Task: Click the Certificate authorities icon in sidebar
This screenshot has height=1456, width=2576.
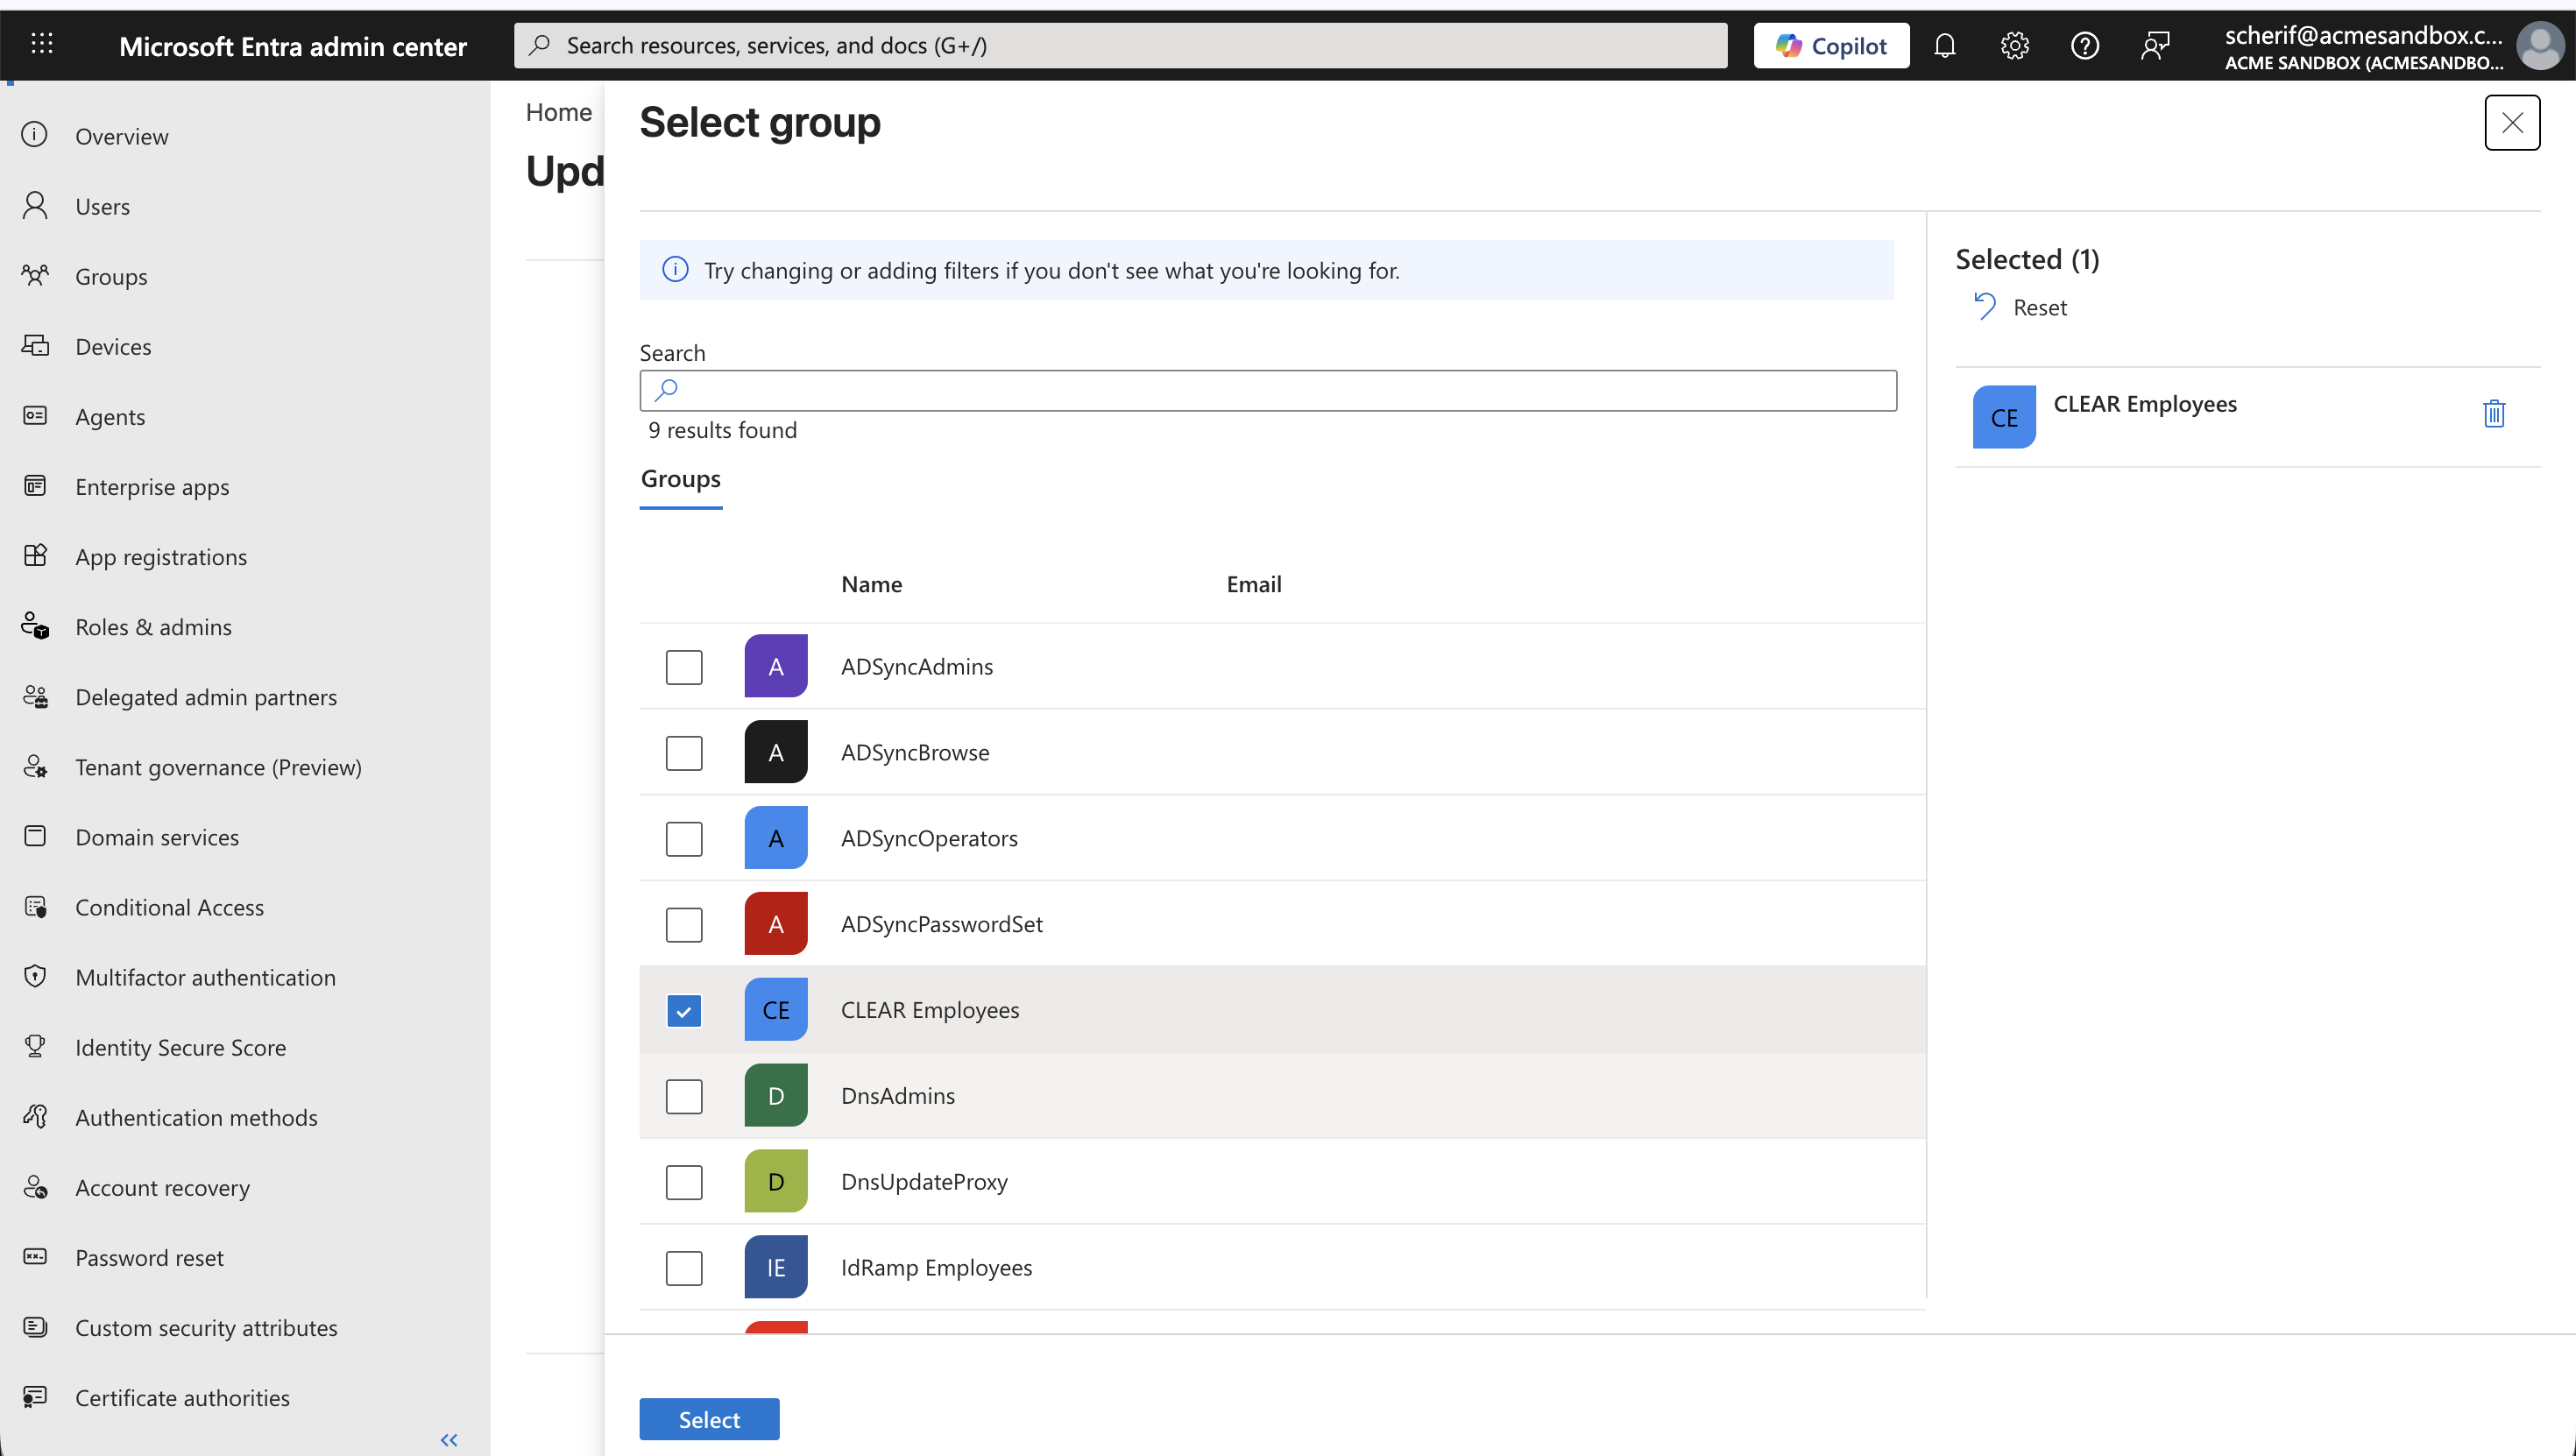Action: (x=35, y=1396)
